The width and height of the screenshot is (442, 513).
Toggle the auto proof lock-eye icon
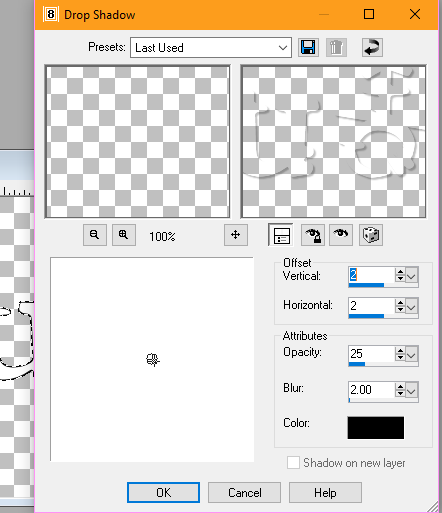tap(313, 235)
